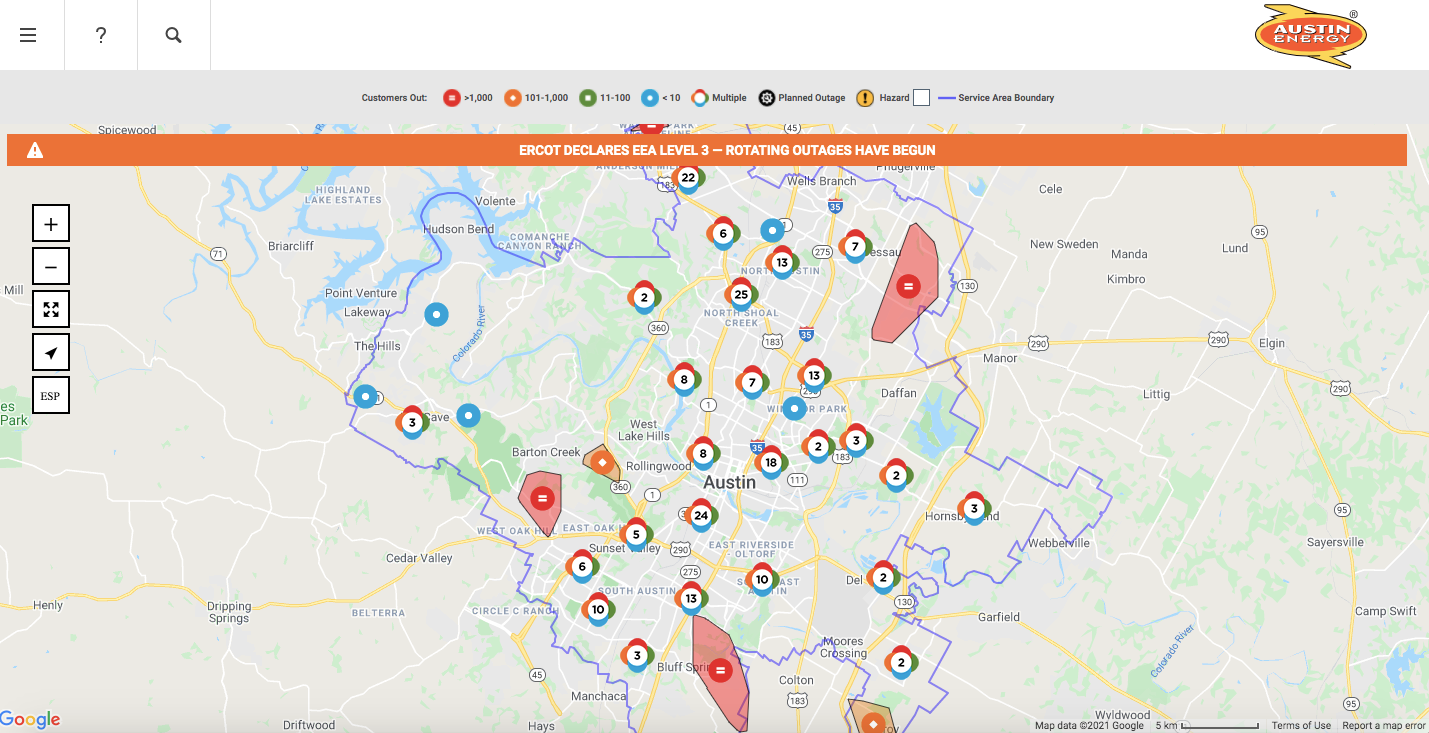Click the Multiple legend entry
The height and width of the screenshot is (733, 1429).
click(719, 98)
